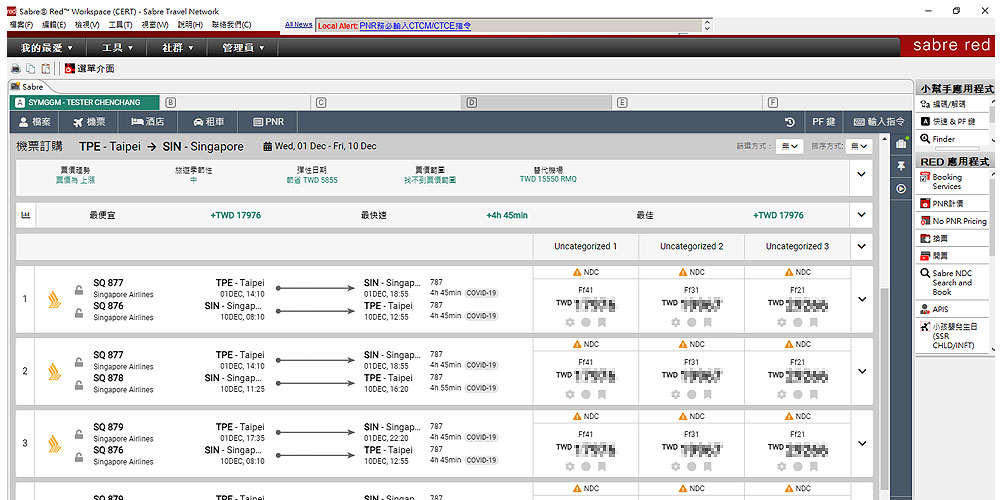Select circle radio under Ff41 in row 2
Image resolution: width=1000 pixels, height=500 pixels.
[x=585, y=395]
